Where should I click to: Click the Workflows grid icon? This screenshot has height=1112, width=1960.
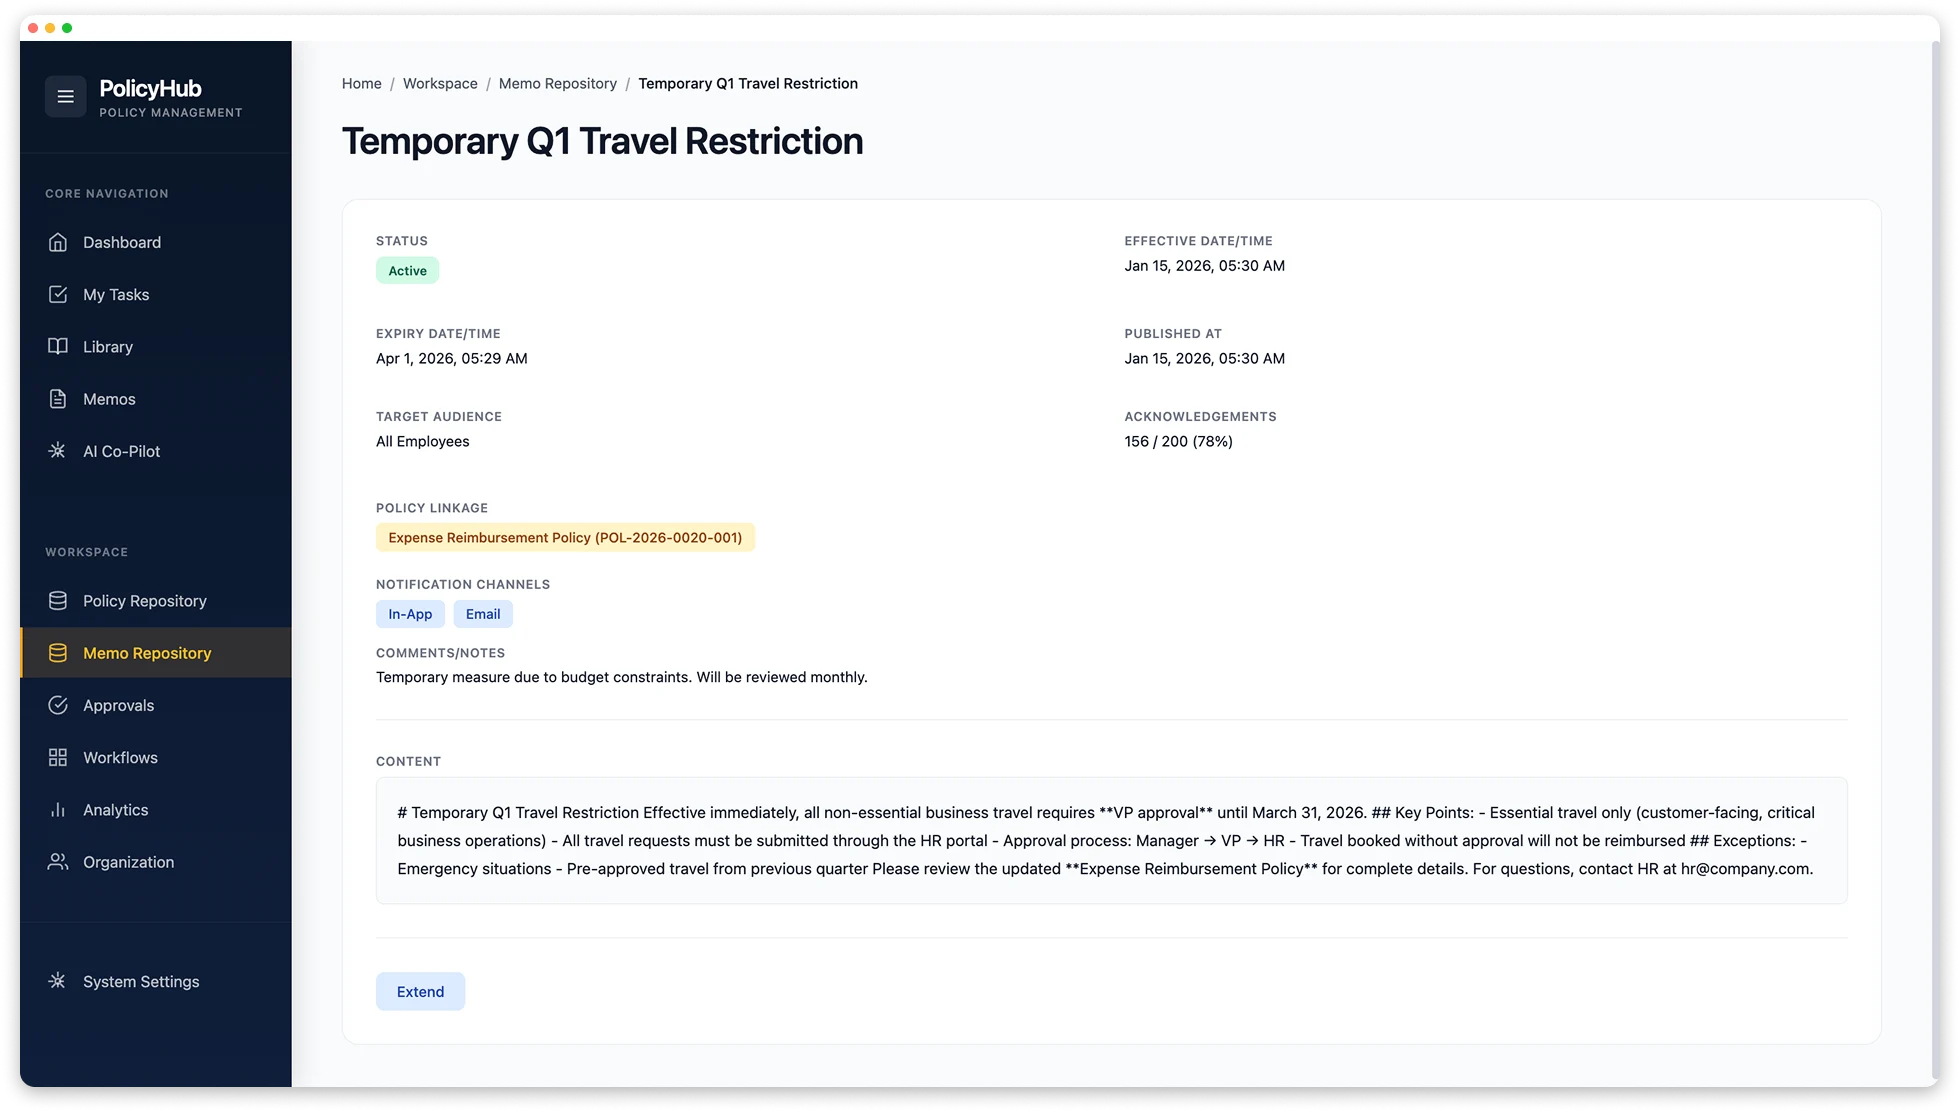point(58,757)
